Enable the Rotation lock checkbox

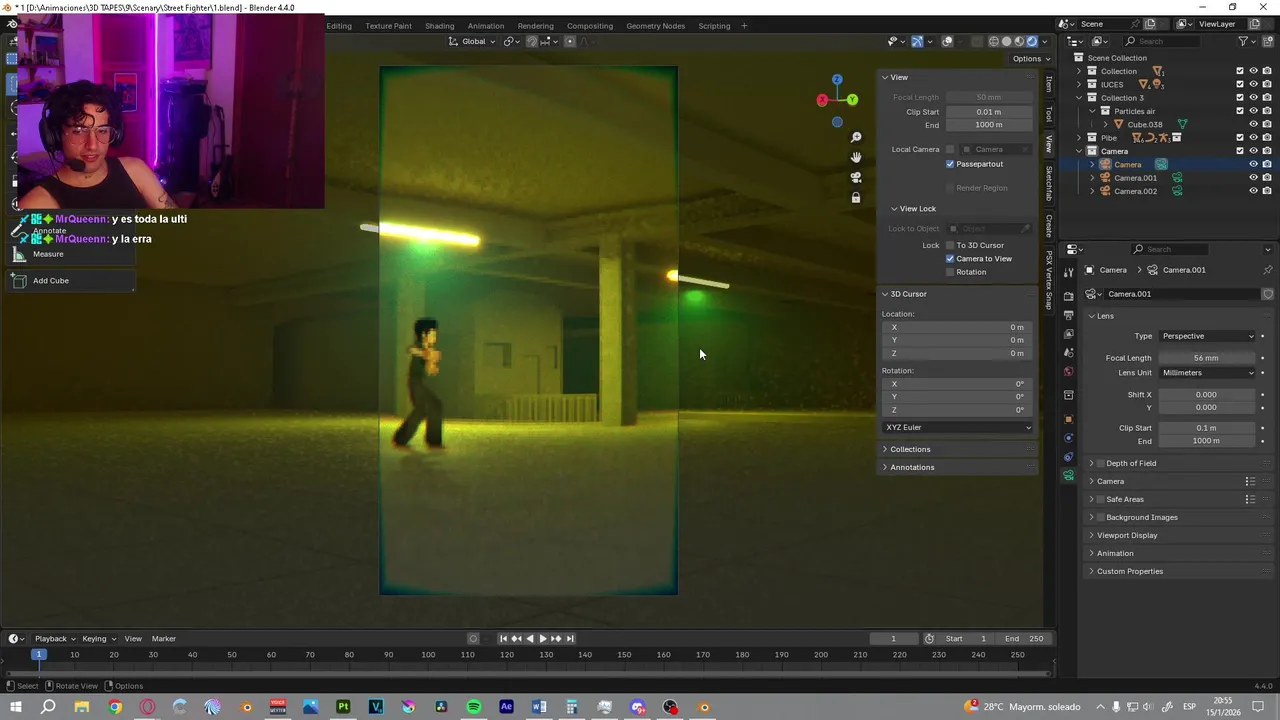[950, 272]
